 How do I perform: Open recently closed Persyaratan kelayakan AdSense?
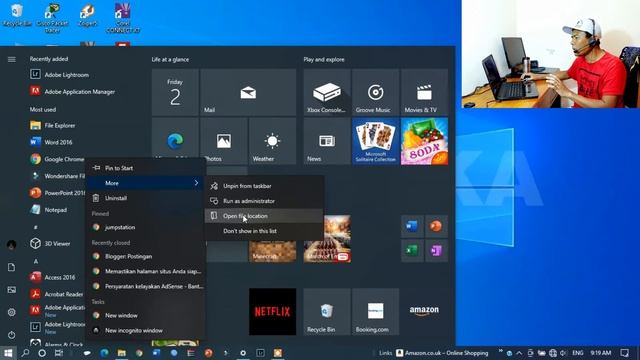tap(146, 287)
